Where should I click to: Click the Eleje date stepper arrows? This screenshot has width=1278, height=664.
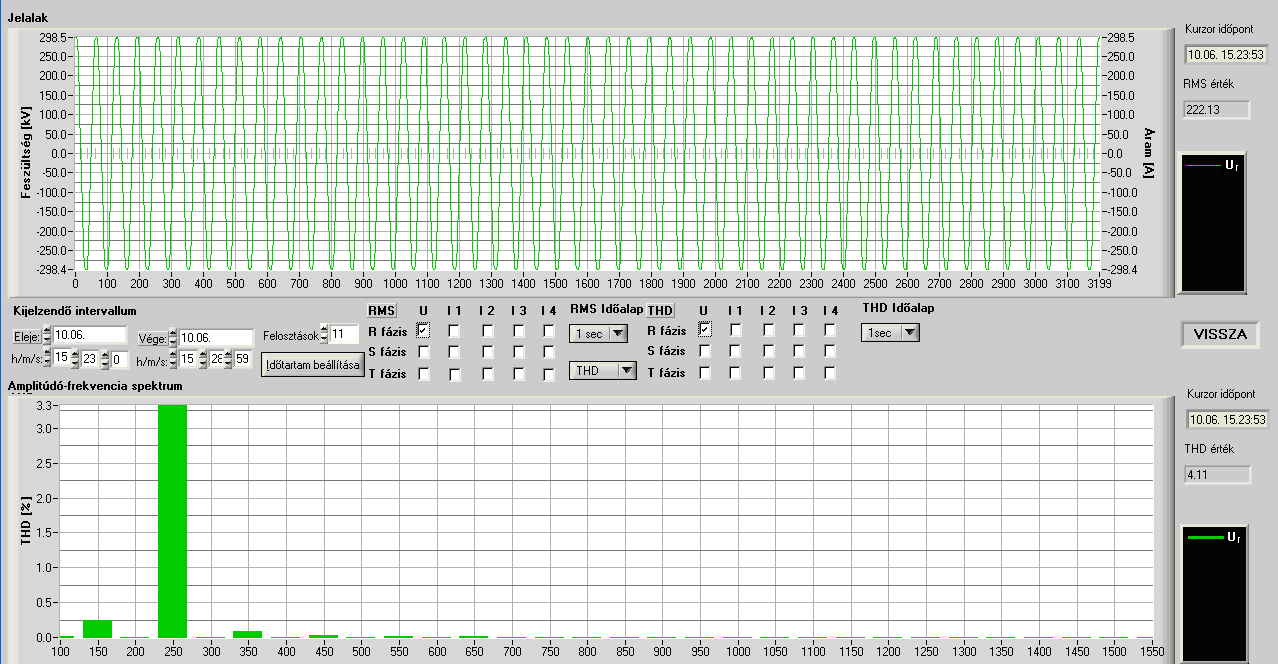(x=47, y=335)
